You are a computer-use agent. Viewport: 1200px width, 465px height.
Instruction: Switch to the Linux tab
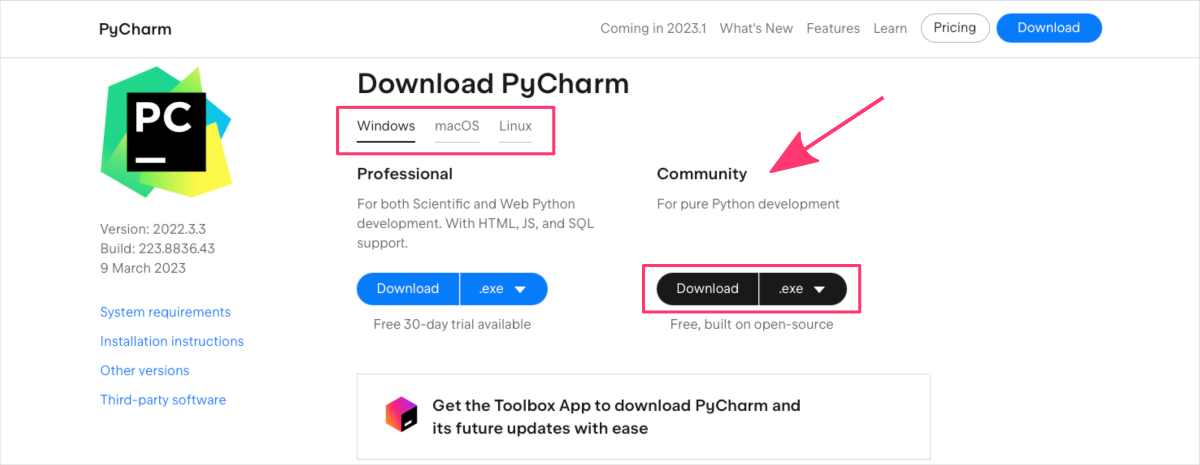515,126
